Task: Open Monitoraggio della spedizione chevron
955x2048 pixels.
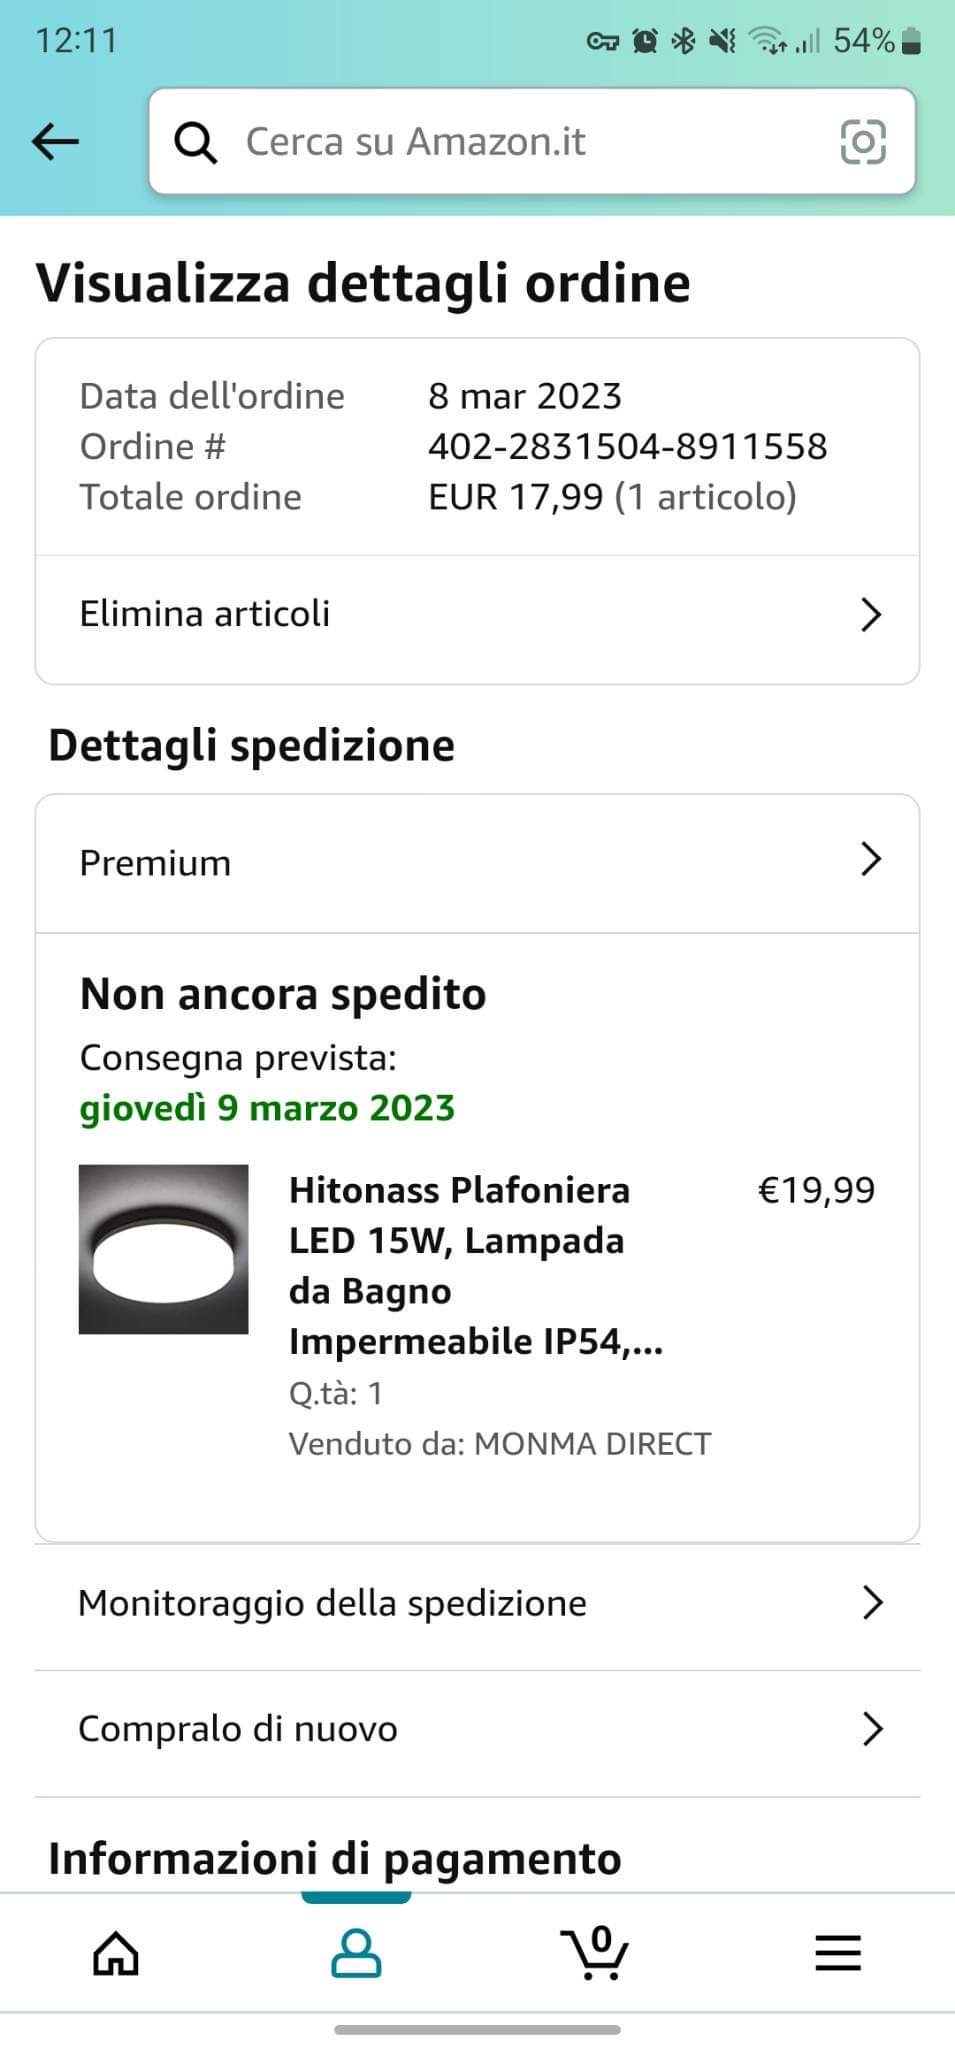Action: click(872, 1603)
